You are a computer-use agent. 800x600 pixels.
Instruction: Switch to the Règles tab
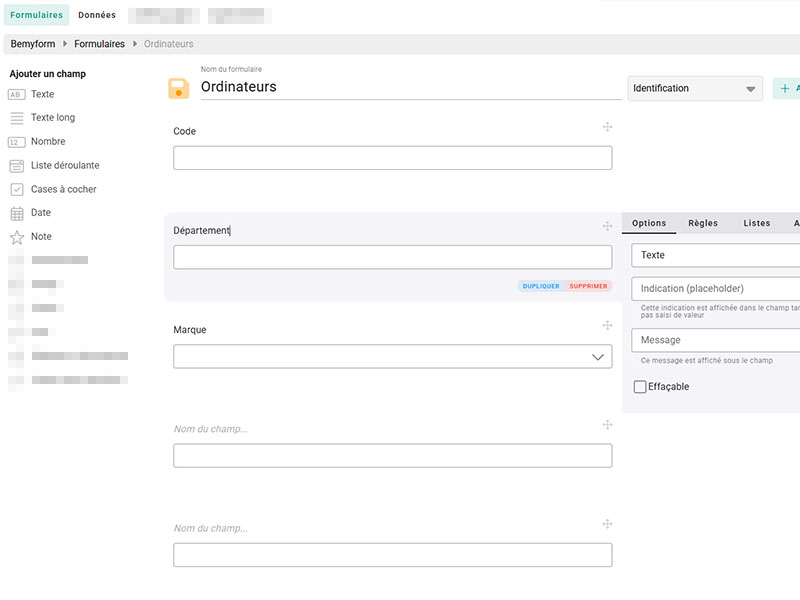point(703,223)
